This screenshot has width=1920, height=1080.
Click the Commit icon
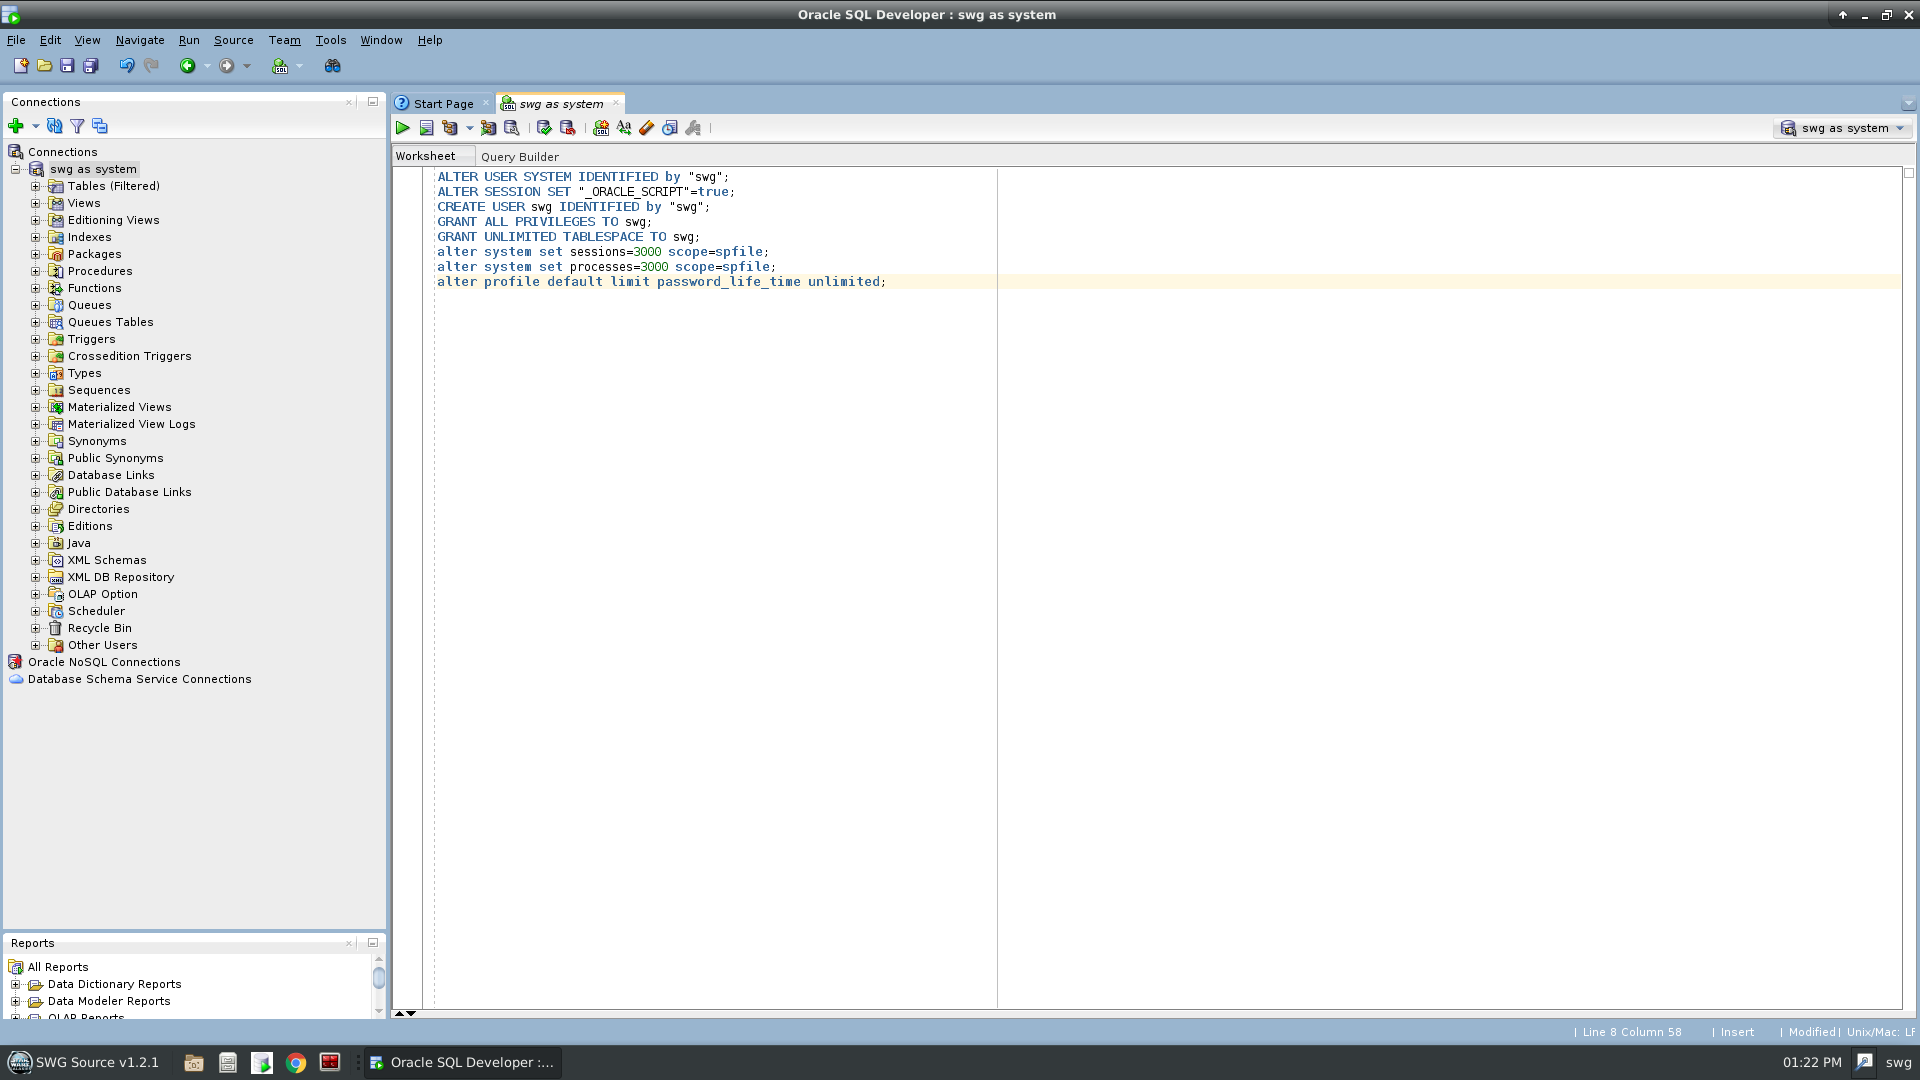coord(544,128)
